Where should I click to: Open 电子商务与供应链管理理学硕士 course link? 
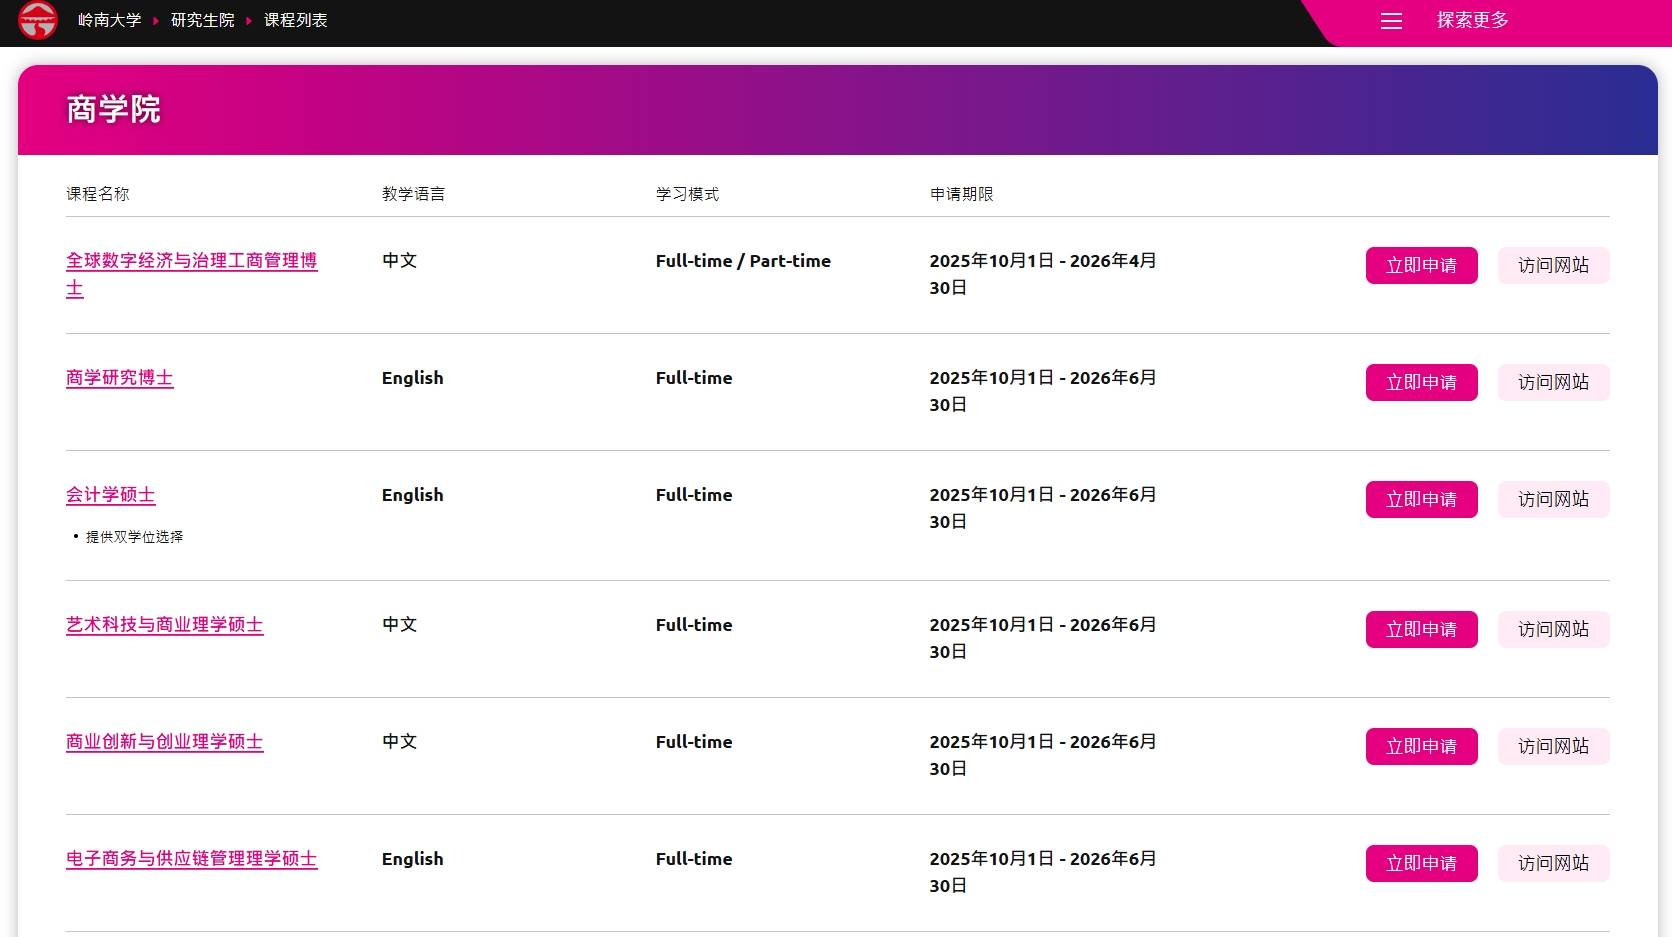[192, 859]
